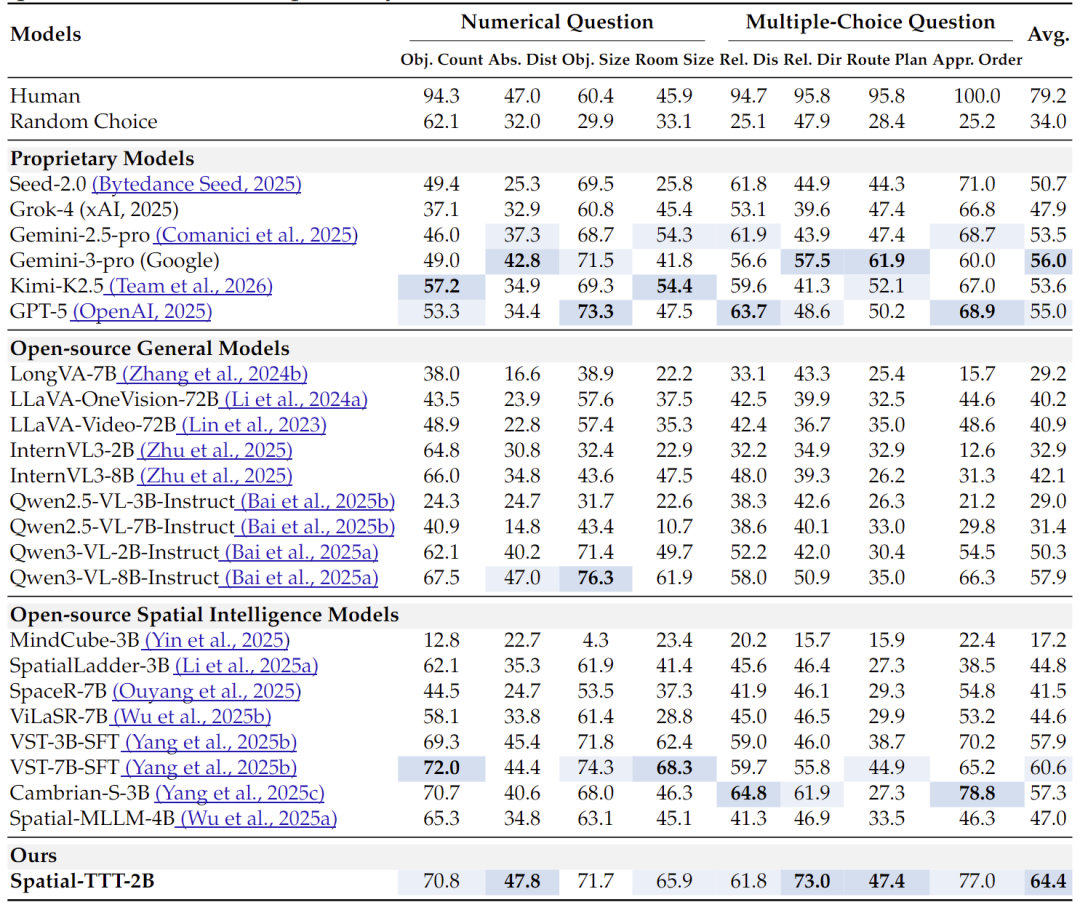The height and width of the screenshot is (913, 1080).
Task: Click the 10.7 Qwen2.5-VL-7B Room Size value
Action: [x=674, y=527]
